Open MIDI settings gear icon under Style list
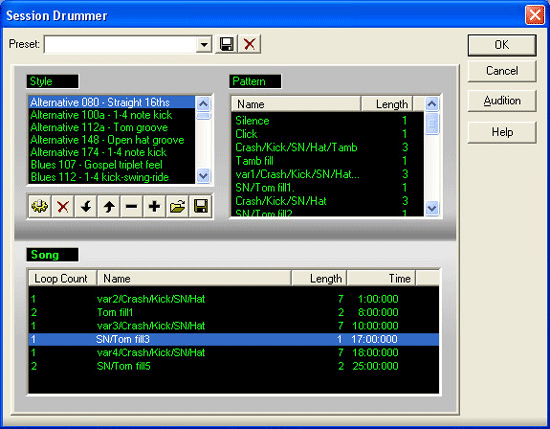 (x=40, y=206)
